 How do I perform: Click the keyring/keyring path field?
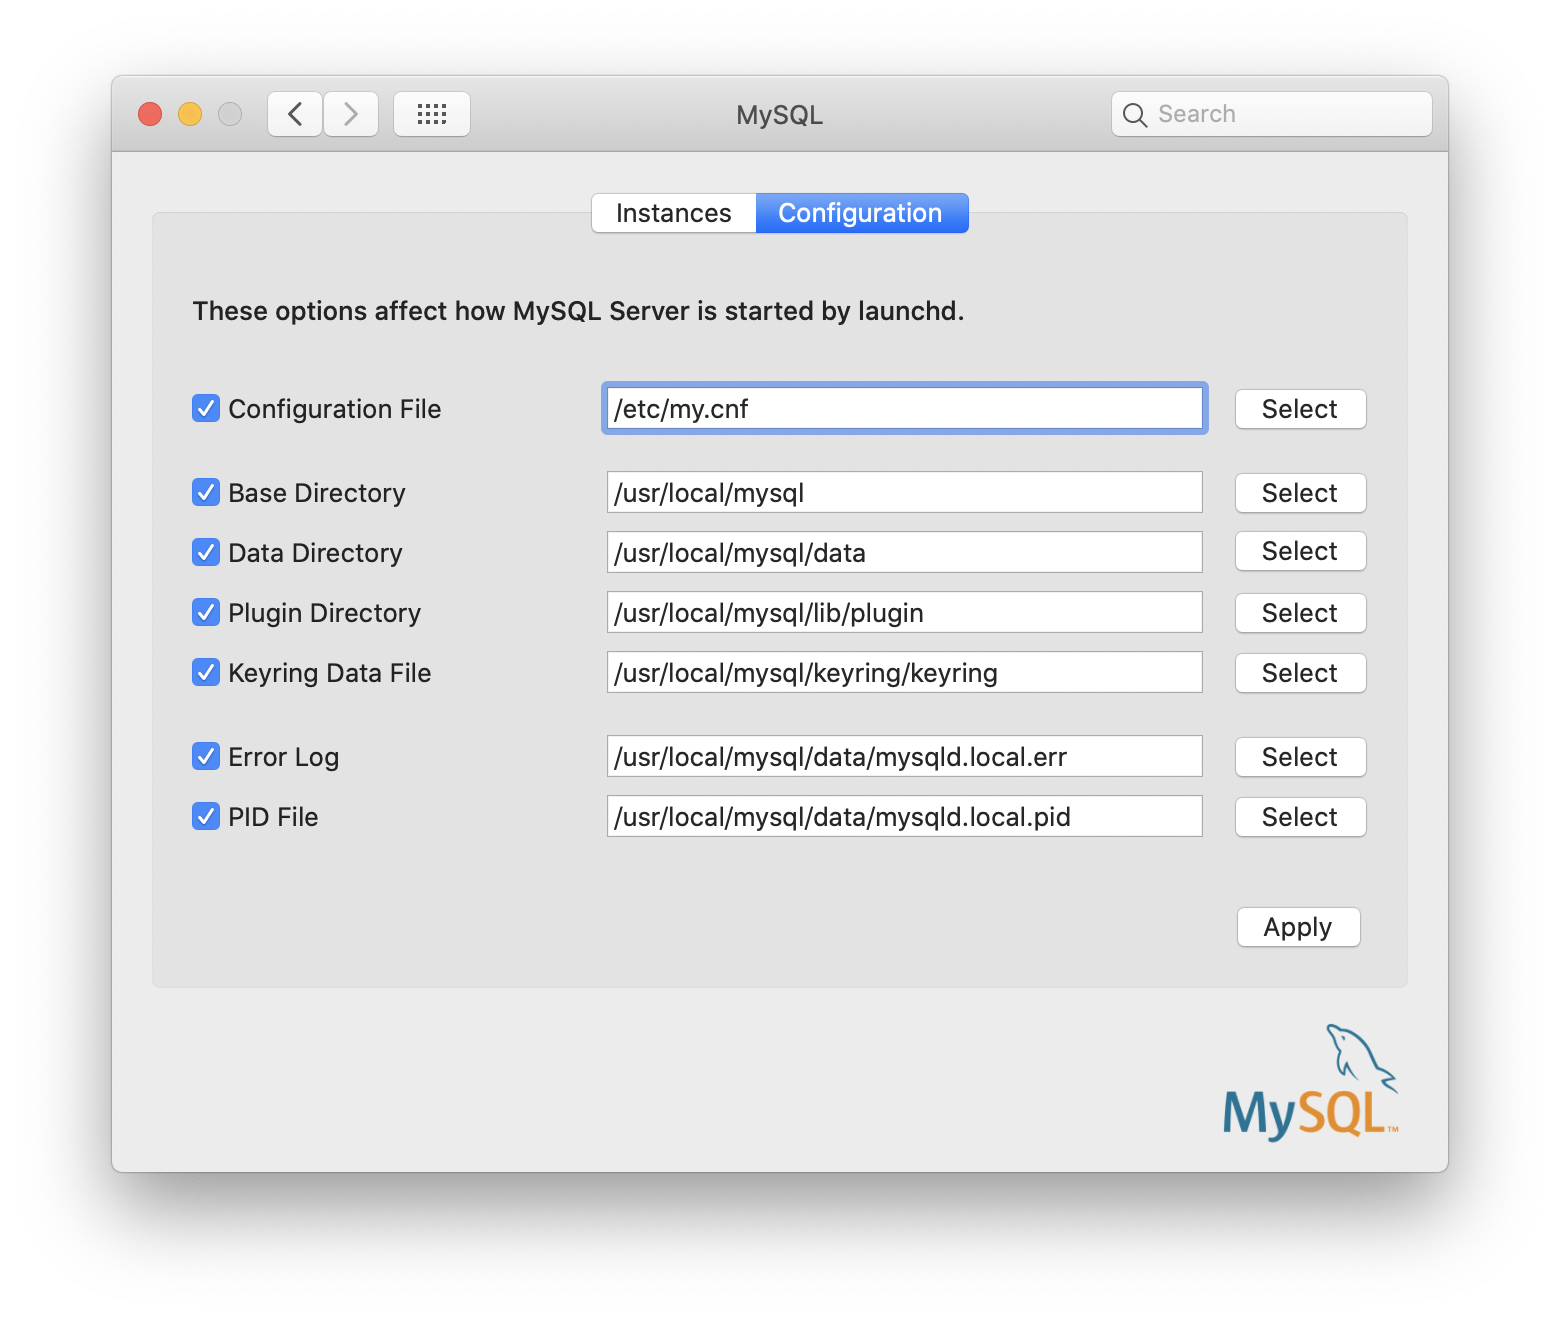[904, 672]
